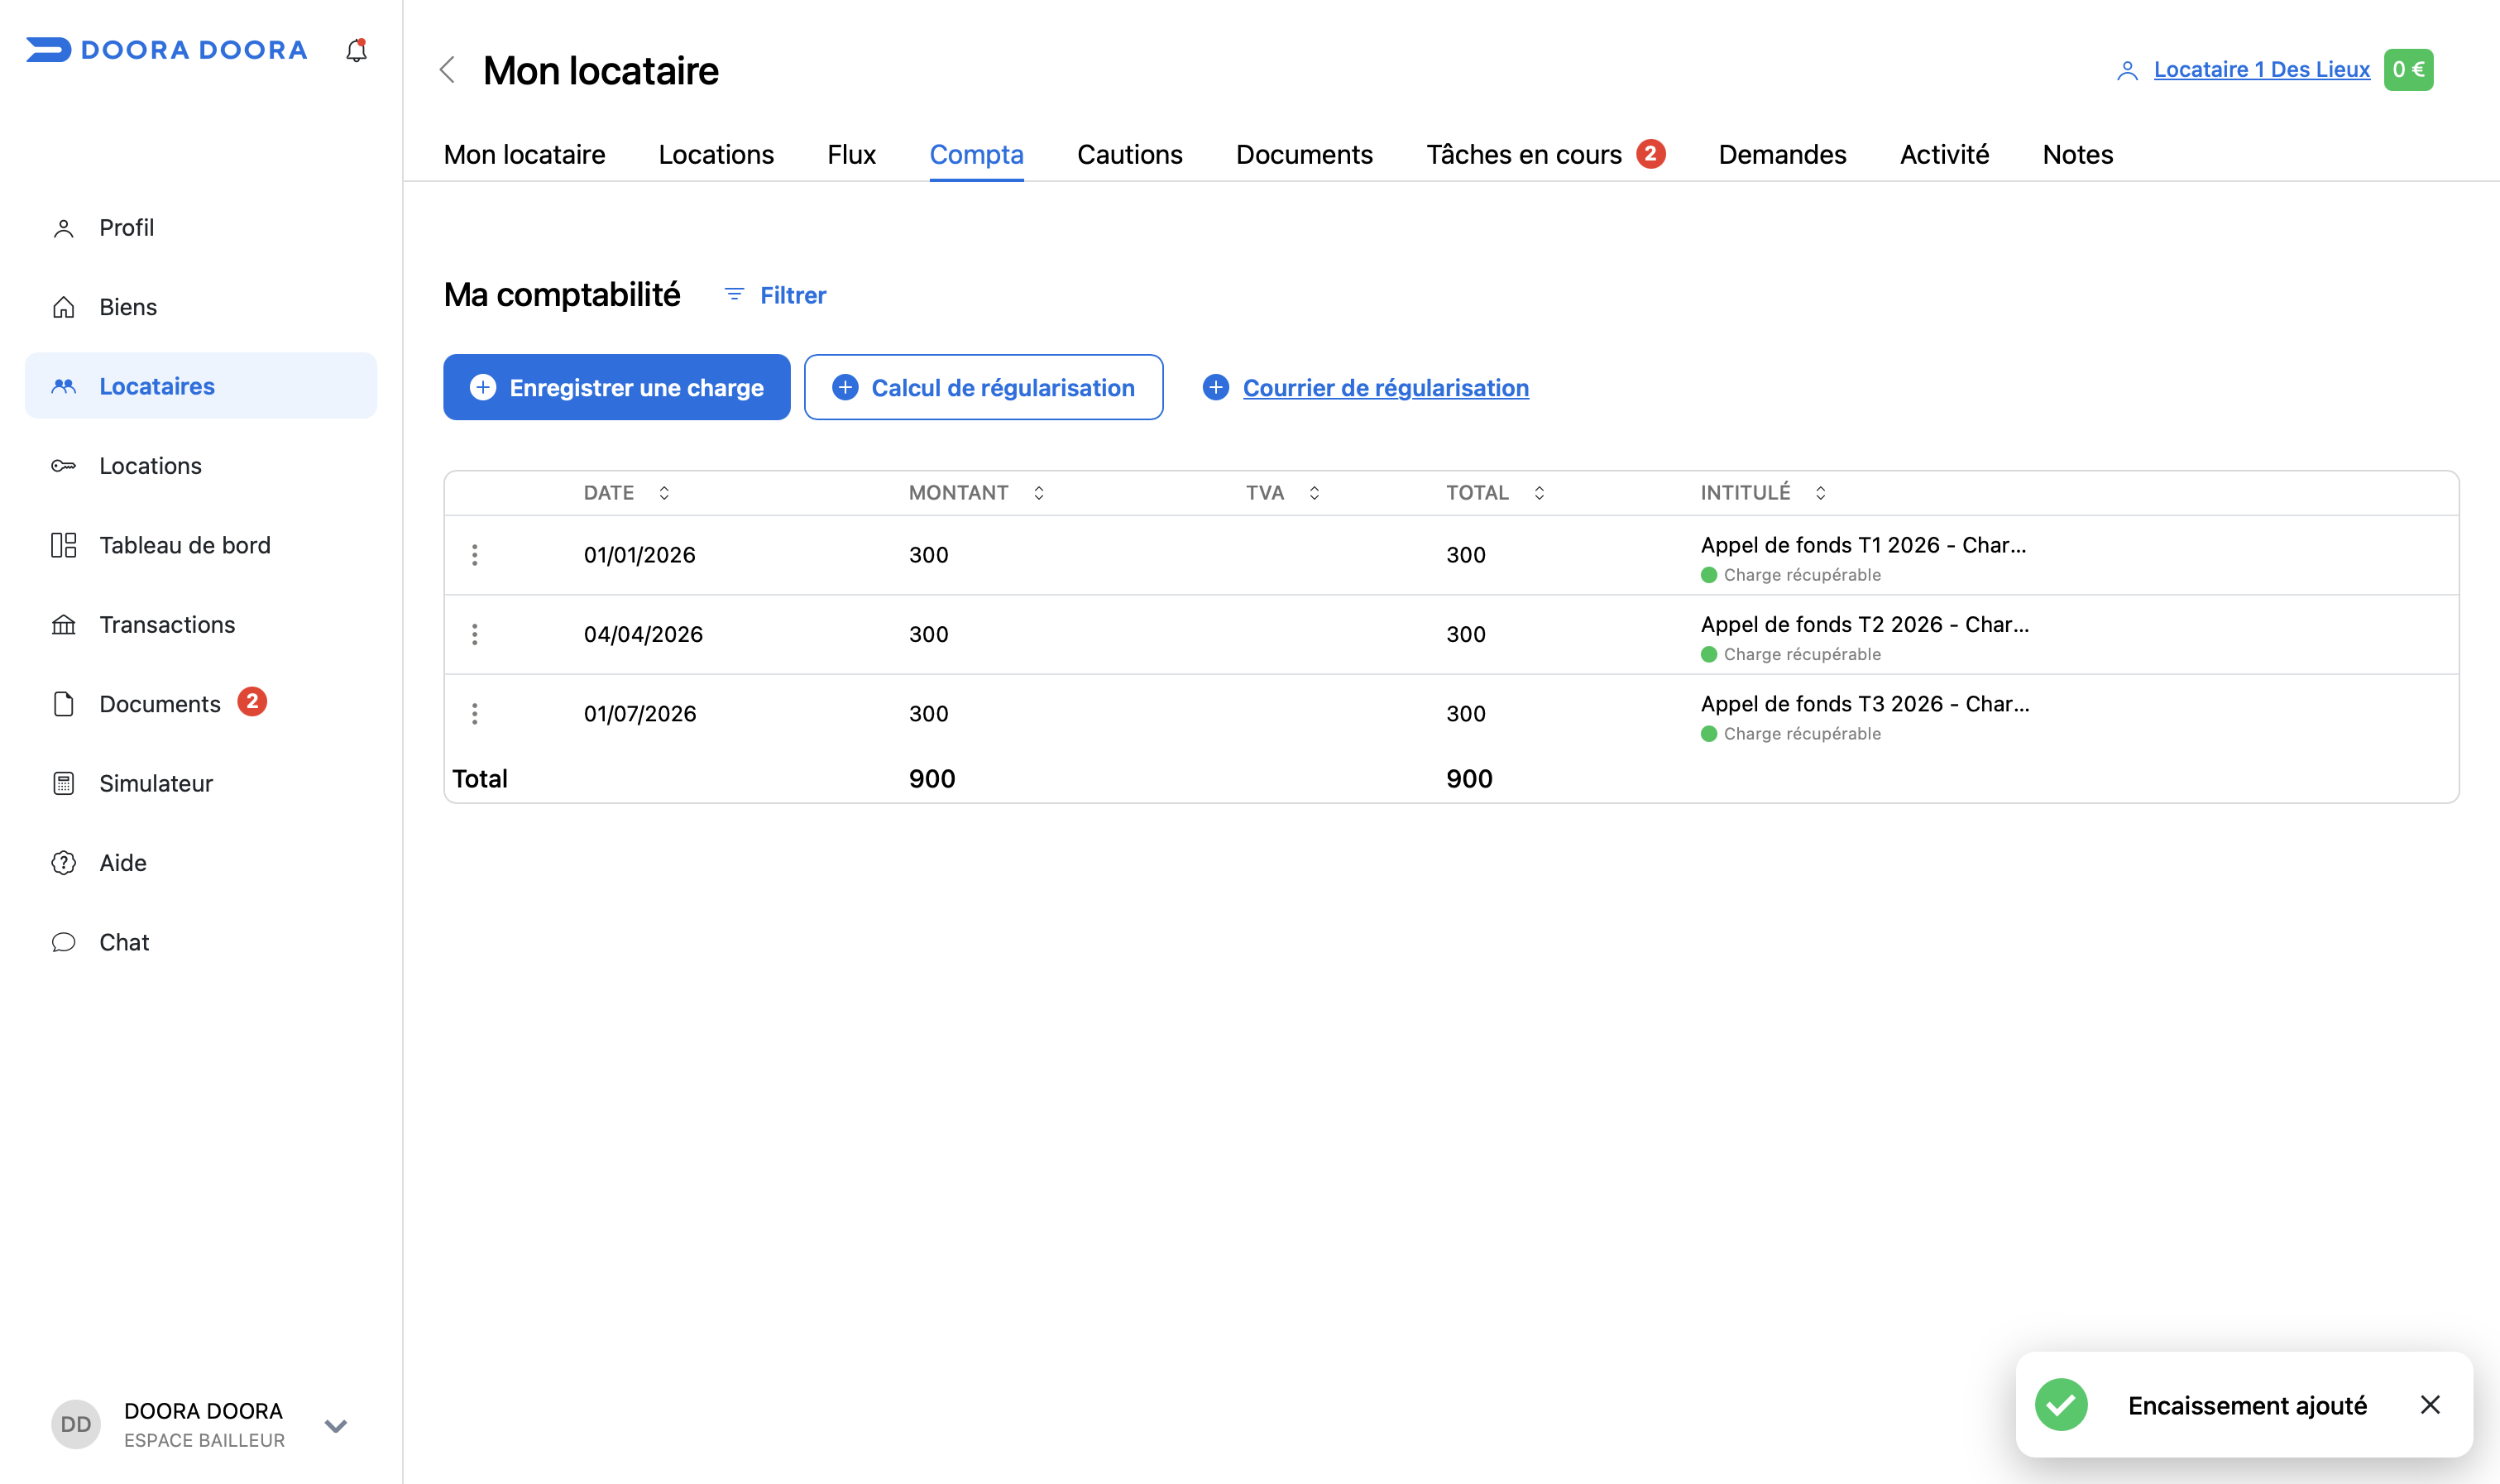Switch to the Cautions tab
The width and height of the screenshot is (2500, 1484).
coord(1129,154)
